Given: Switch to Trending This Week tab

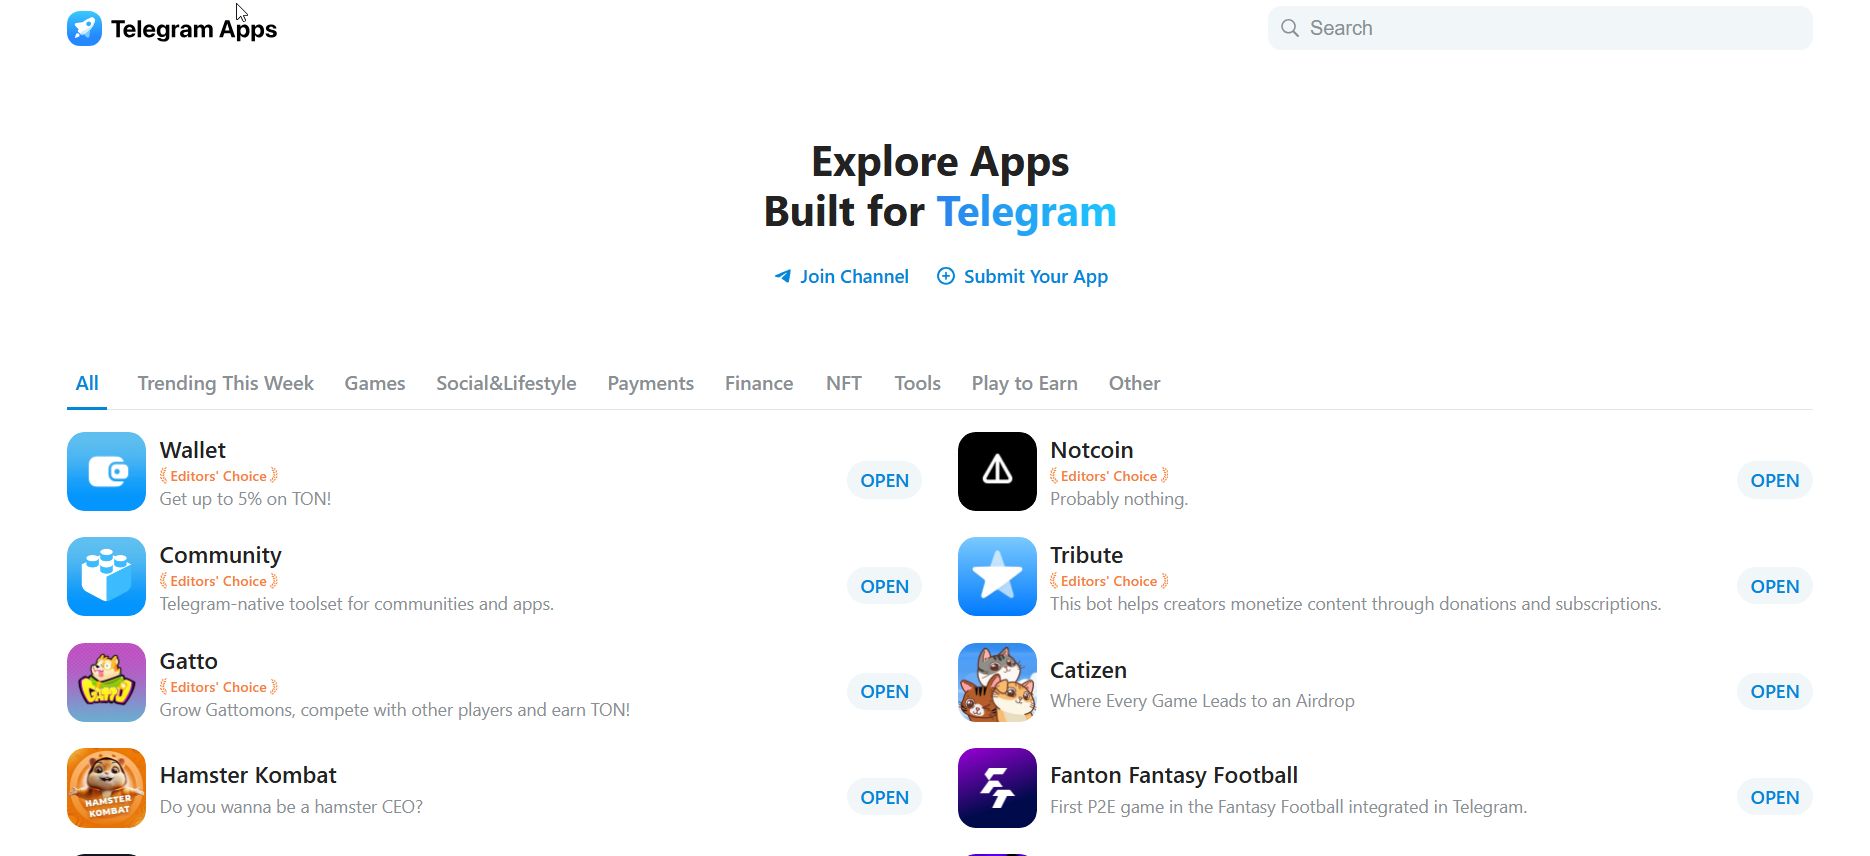Looking at the screenshot, I should click(225, 383).
